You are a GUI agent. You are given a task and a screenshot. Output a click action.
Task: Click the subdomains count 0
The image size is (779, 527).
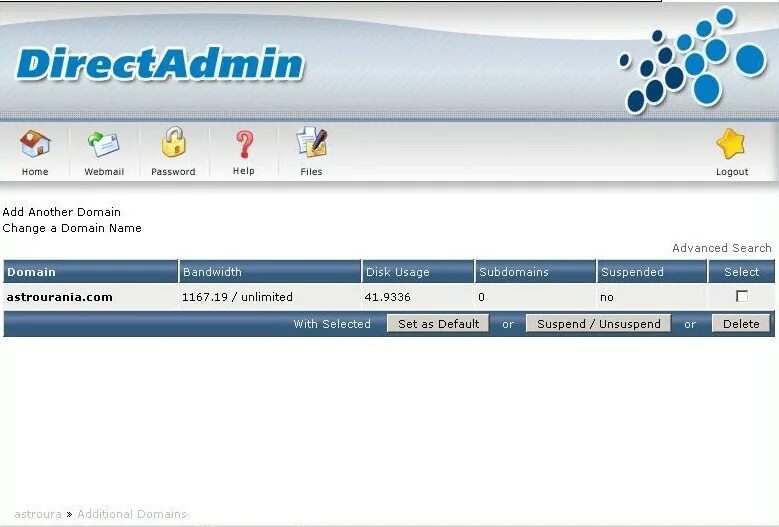click(481, 297)
